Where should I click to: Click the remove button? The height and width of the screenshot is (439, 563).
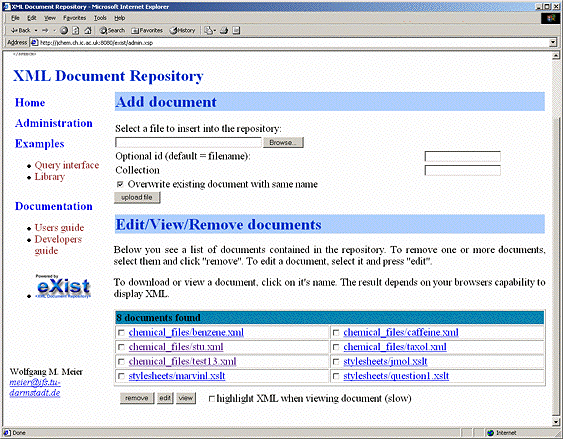[x=137, y=398]
